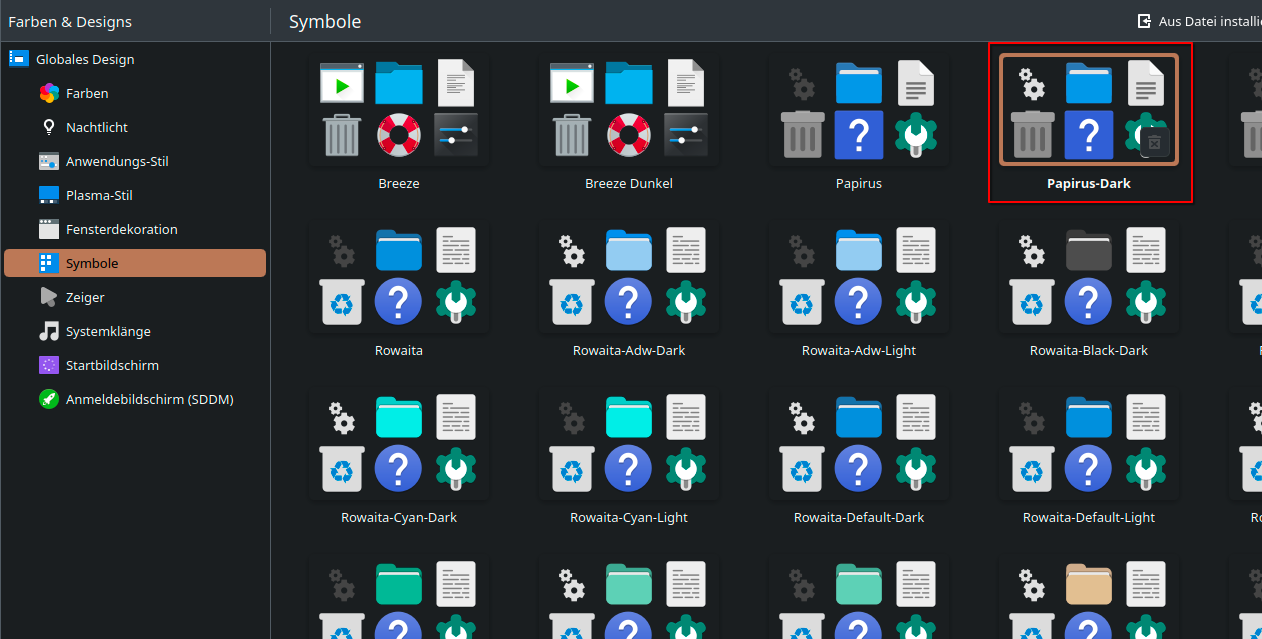The width and height of the screenshot is (1262, 639).
Task: Open Systemklänge settings
Action: [135, 331]
